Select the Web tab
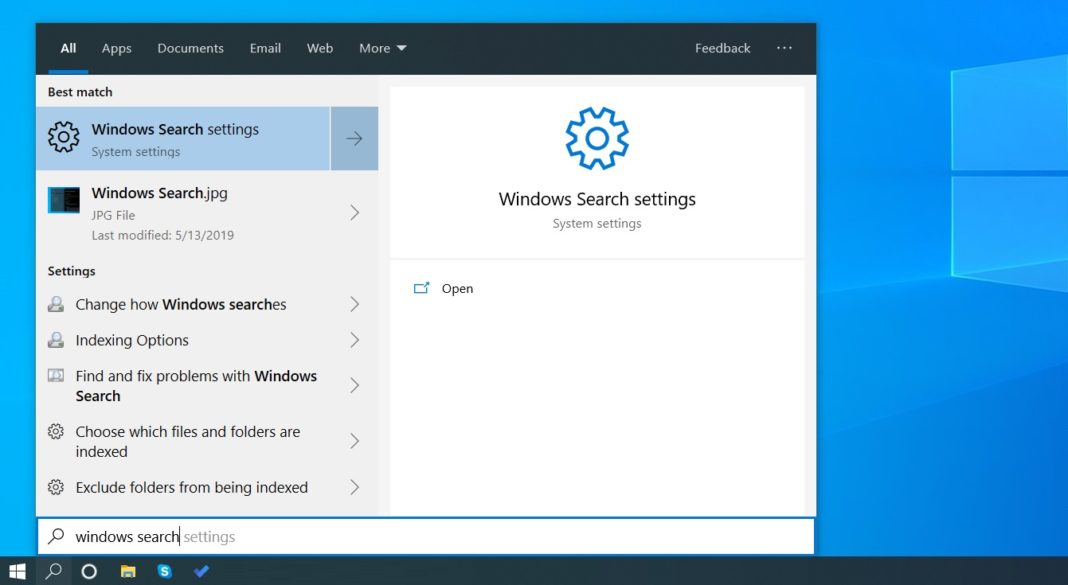 [x=319, y=48]
